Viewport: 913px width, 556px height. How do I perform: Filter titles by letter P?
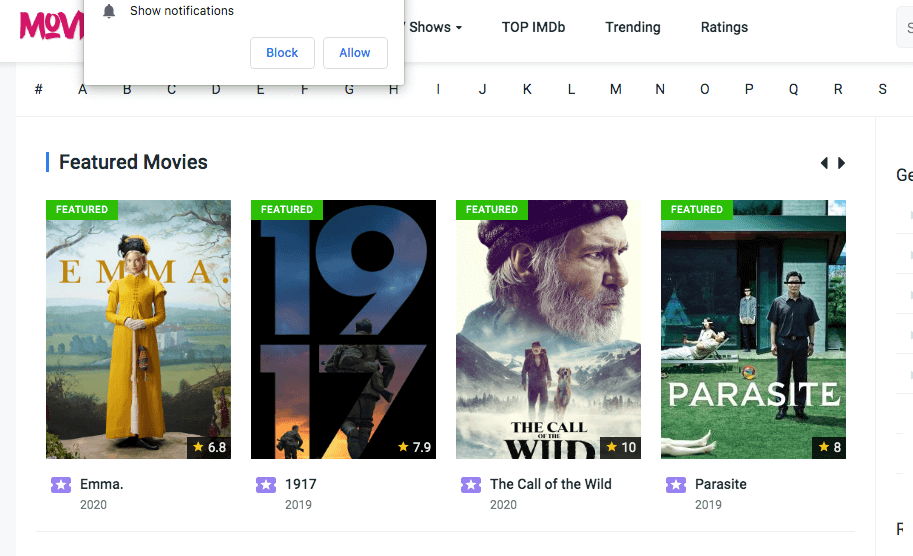[x=749, y=89]
